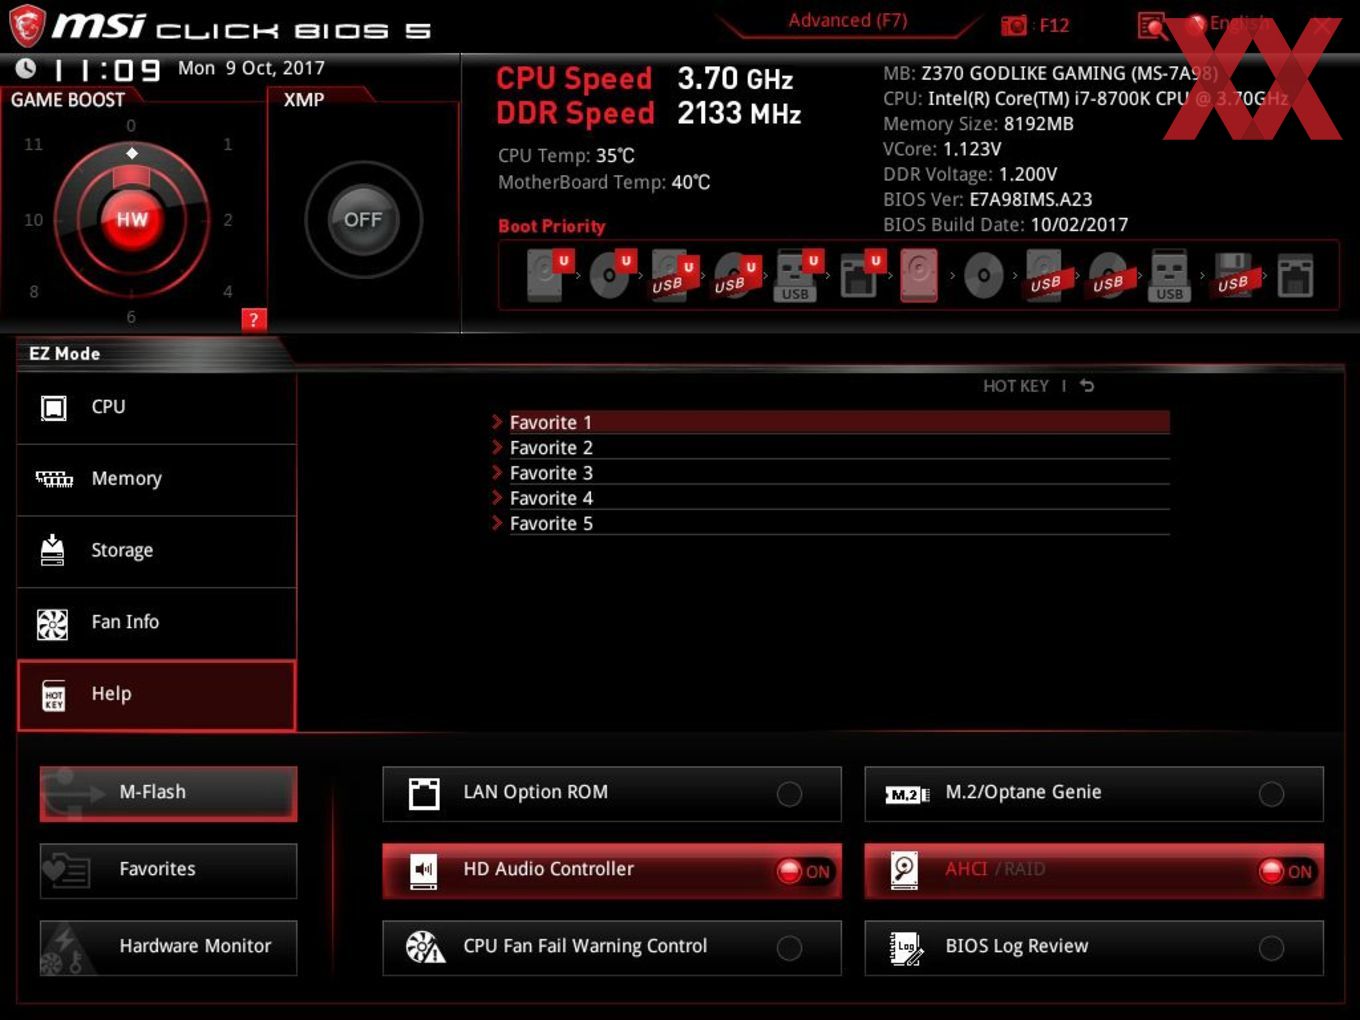Viewport: 1360px width, 1020px height.
Task: Select the Help section
Action: click(x=157, y=695)
